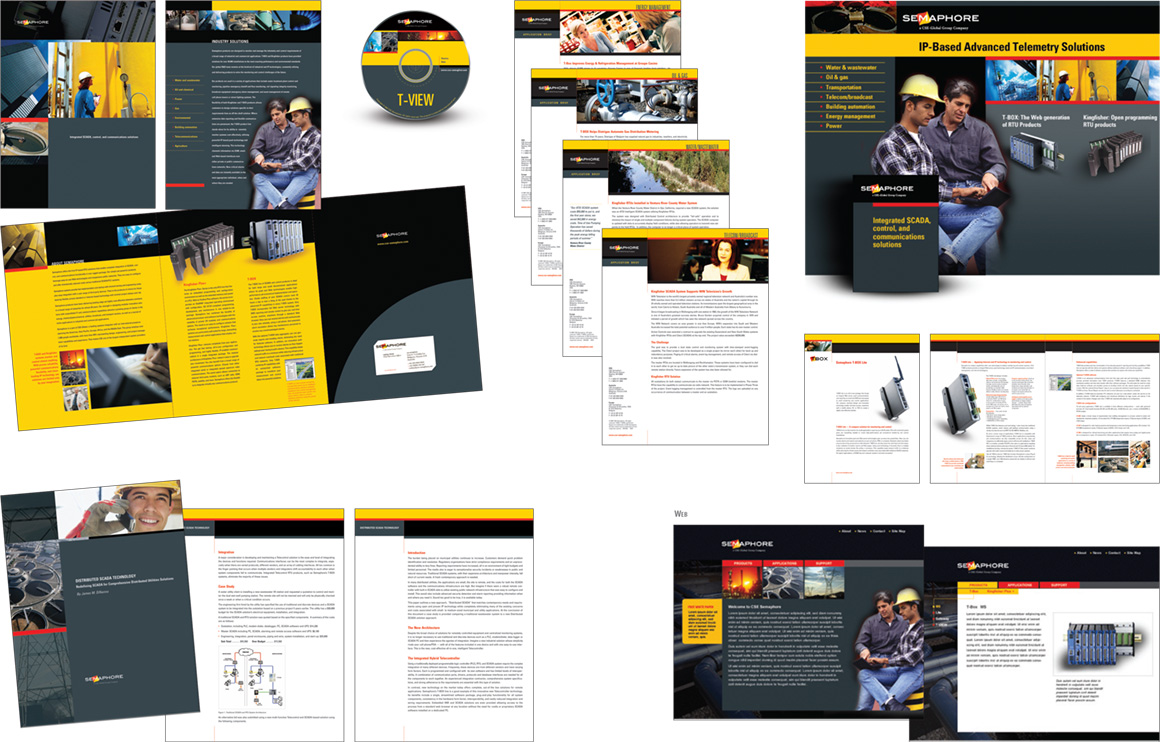Image resolution: width=1160 pixels, height=742 pixels.
Task: Click News link on Welcome to CSE Semaphore web page
Action: pos(861,531)
